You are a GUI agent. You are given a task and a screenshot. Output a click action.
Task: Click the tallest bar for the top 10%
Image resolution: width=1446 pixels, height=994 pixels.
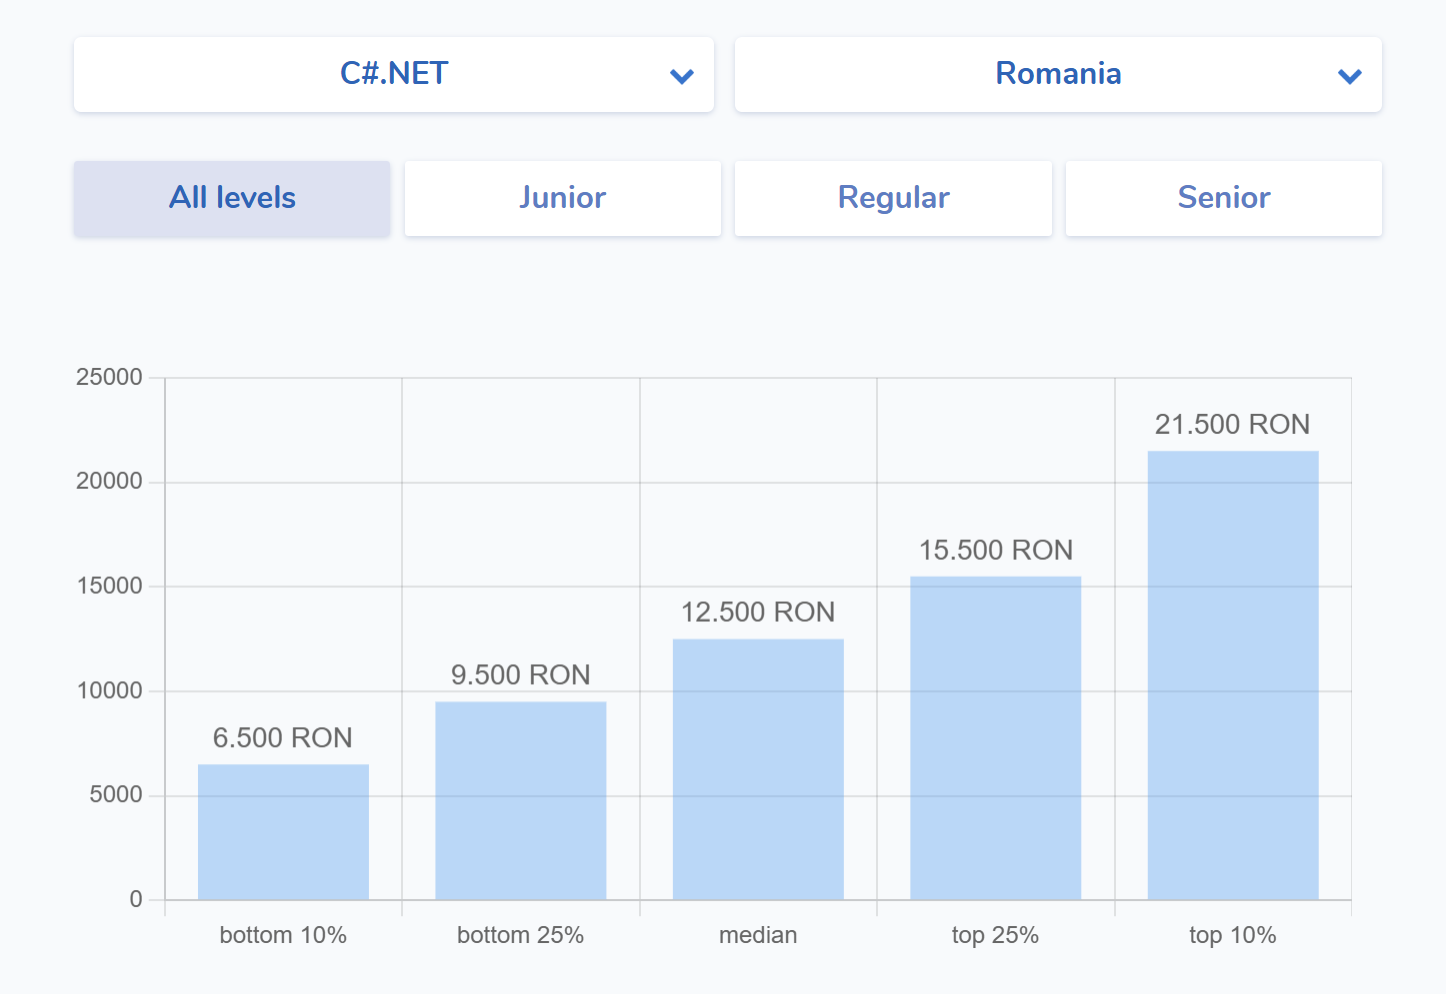click(1233, 675)
